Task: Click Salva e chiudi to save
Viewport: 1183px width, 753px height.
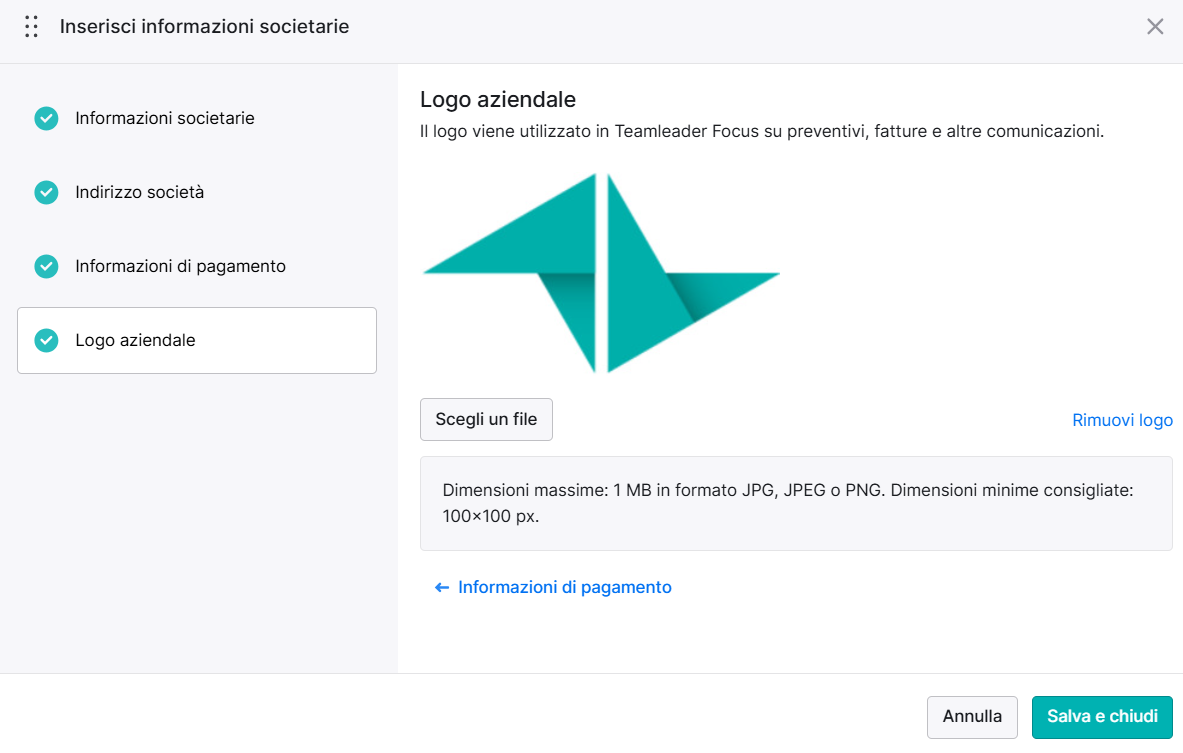Action: [x=1102, y=717]
